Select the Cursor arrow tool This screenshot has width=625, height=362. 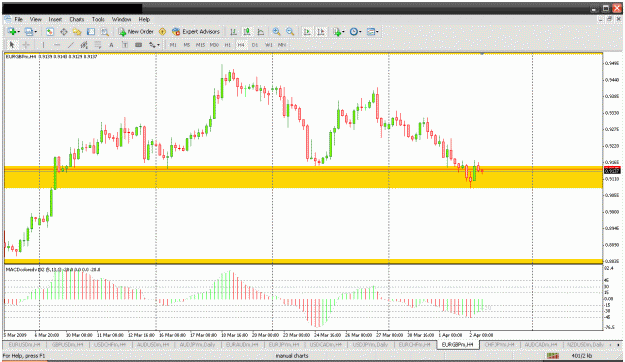(x=12, y=45)
